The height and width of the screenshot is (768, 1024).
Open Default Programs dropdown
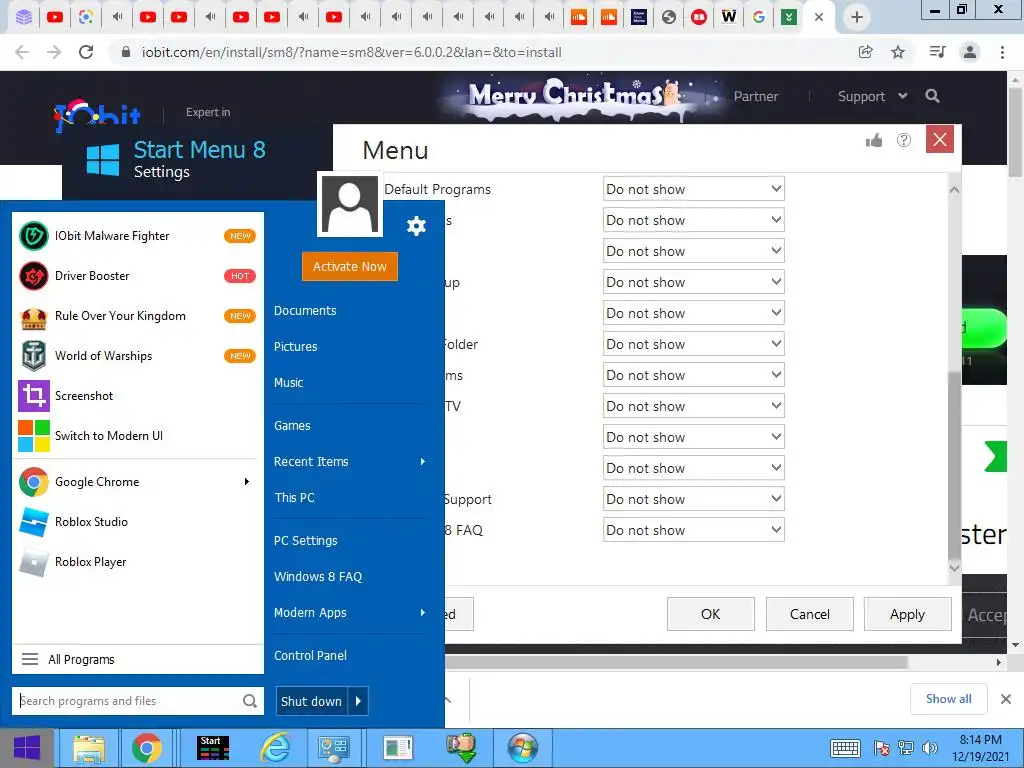tap(694, 189)
